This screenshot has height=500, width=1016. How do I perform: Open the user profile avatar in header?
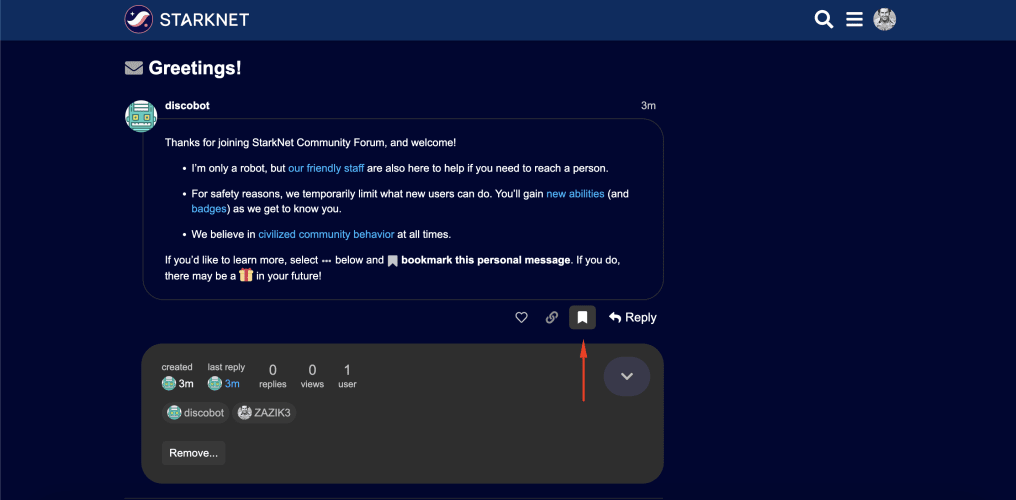pos(884,19)
